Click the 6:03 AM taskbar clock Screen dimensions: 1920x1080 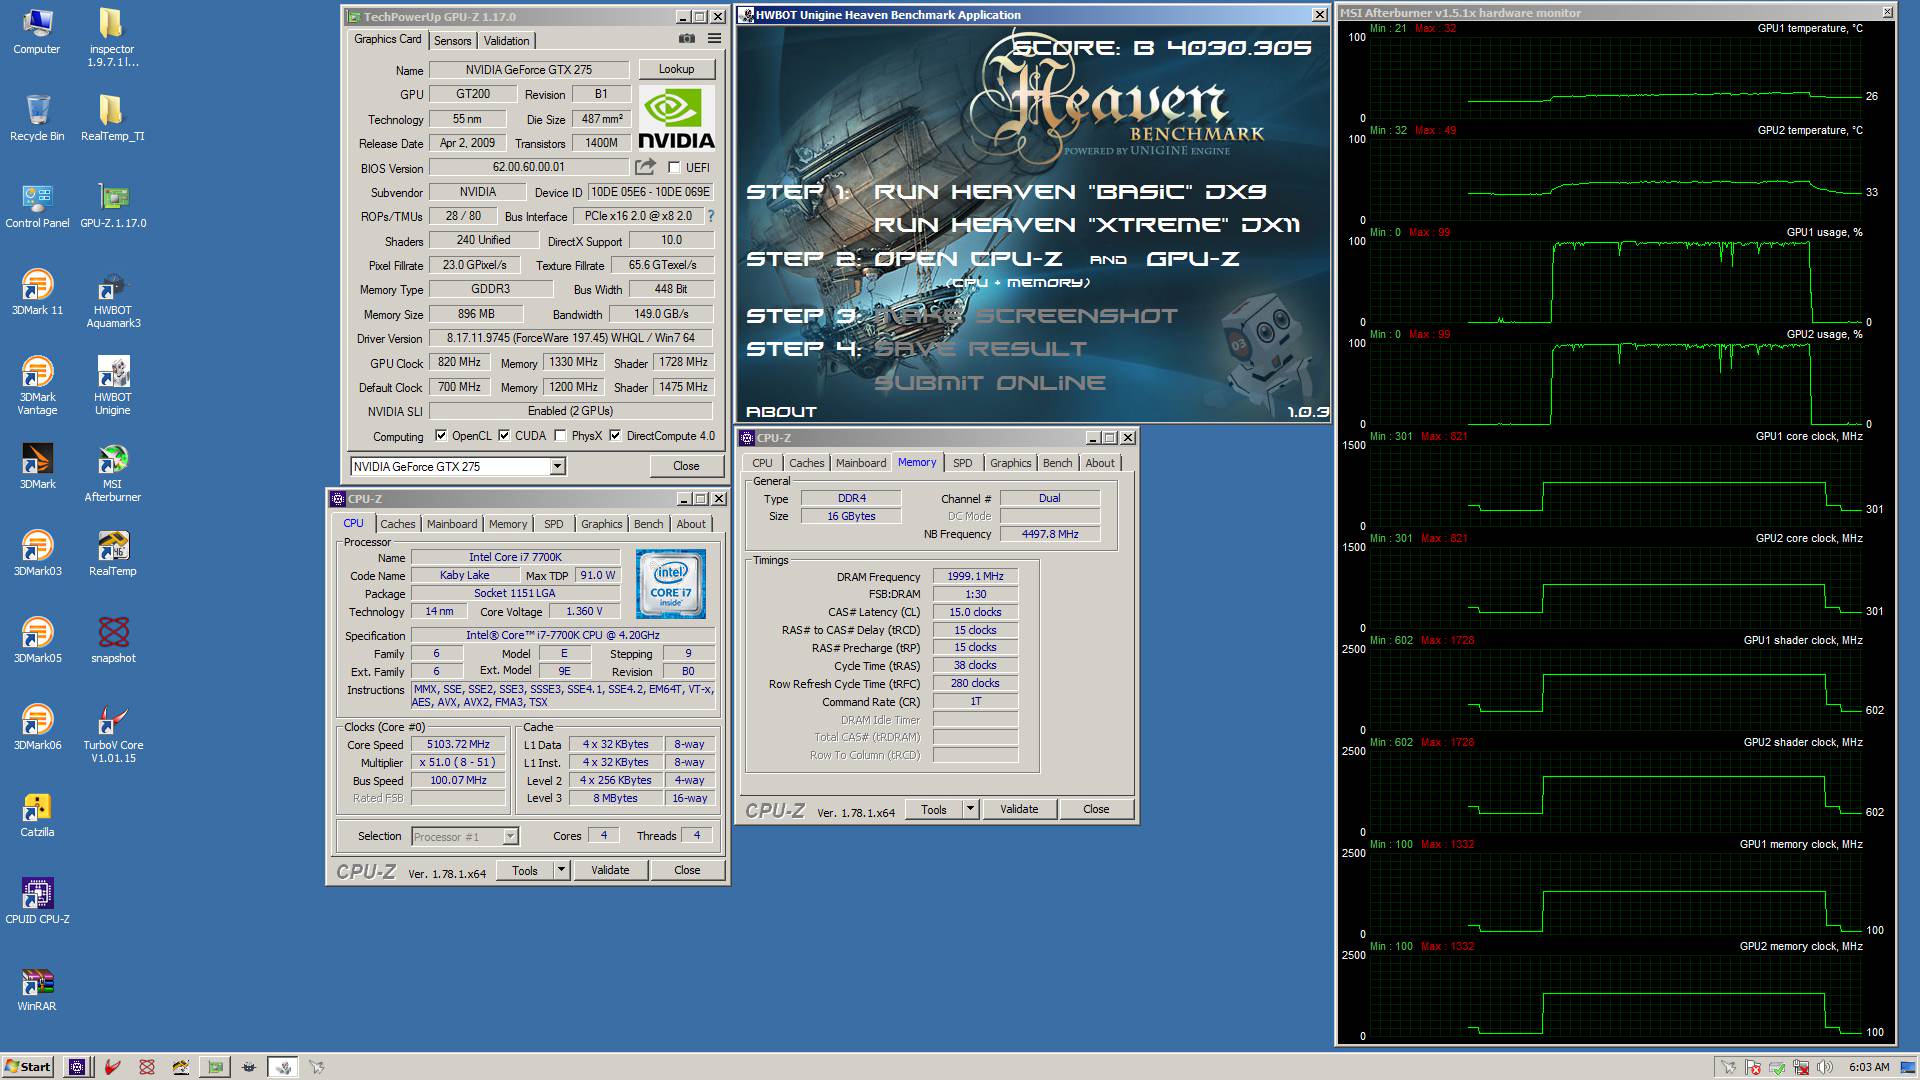1869,1067
